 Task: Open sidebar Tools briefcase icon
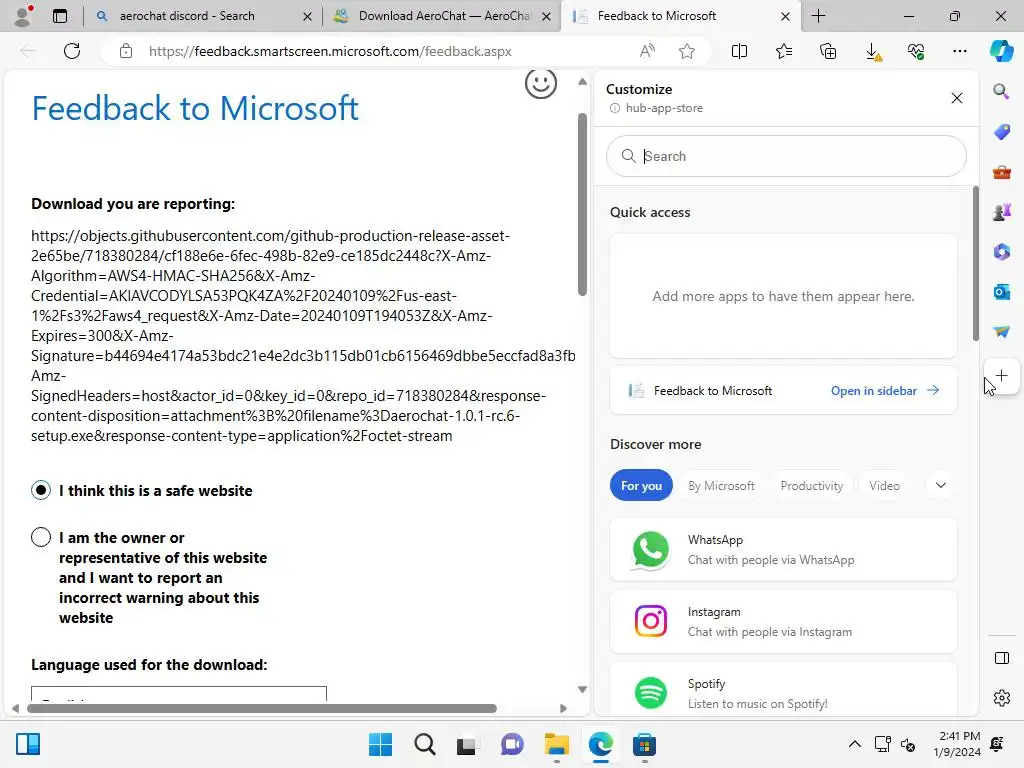click(x=1002, y=172)
